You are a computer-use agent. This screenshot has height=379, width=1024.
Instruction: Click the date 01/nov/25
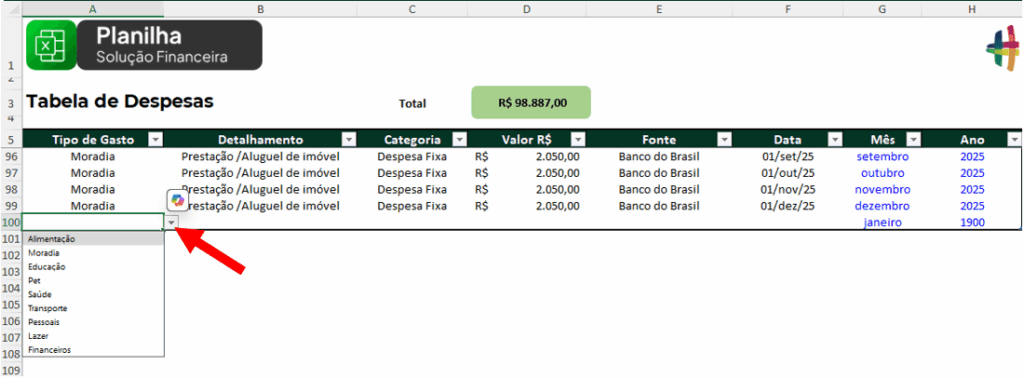click(788, 190)
